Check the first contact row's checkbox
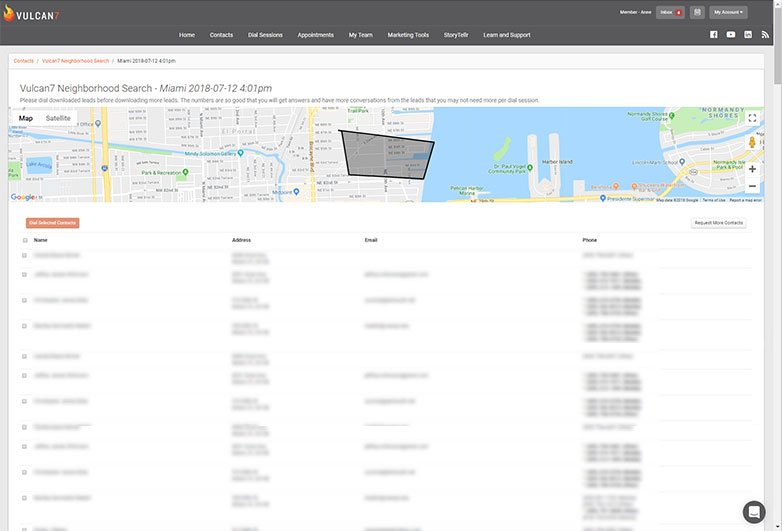Image resolution: width=782 pixels, height=531 pixels. tap(24, 255)
